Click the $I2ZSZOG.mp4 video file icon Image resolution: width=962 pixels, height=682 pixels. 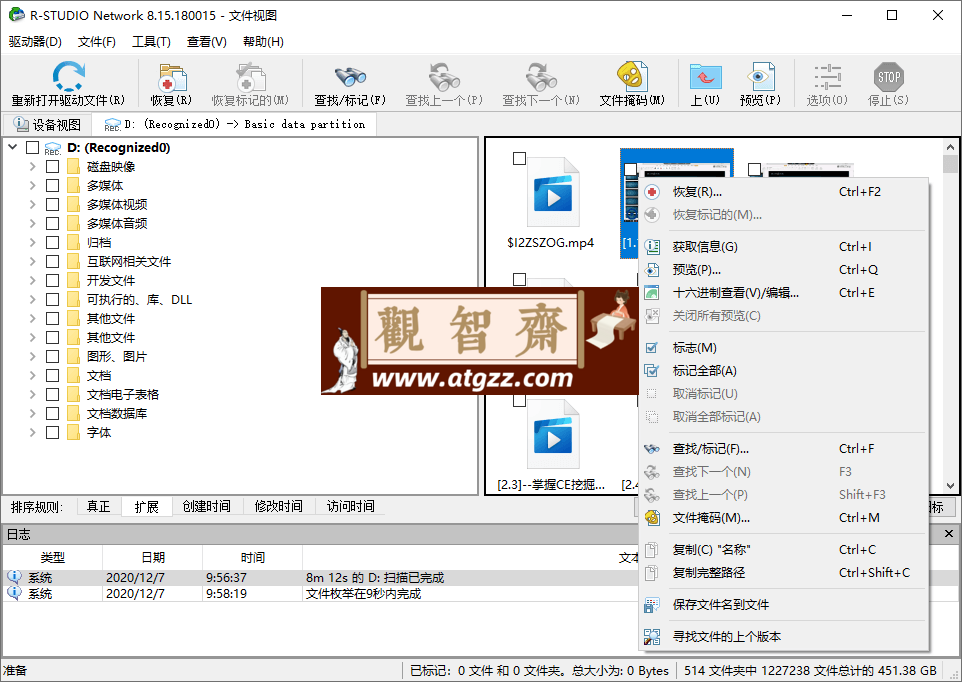[x=553, y=192]
